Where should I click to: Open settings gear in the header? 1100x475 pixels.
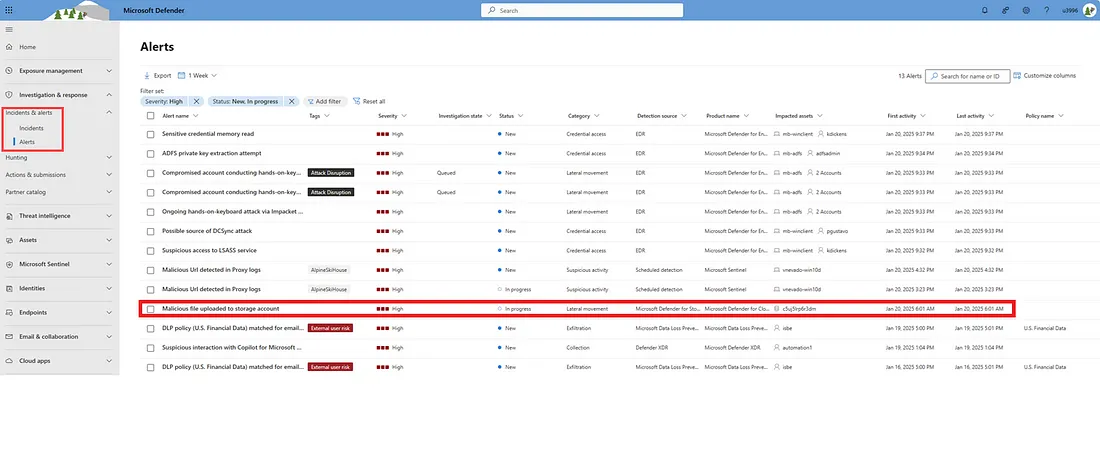pos(1026,11)
